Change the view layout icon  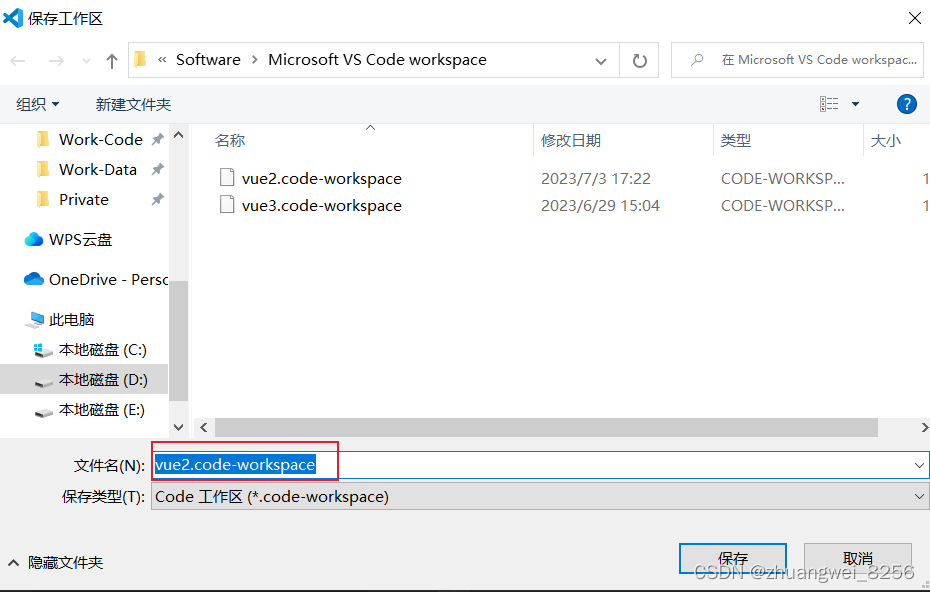829,104
